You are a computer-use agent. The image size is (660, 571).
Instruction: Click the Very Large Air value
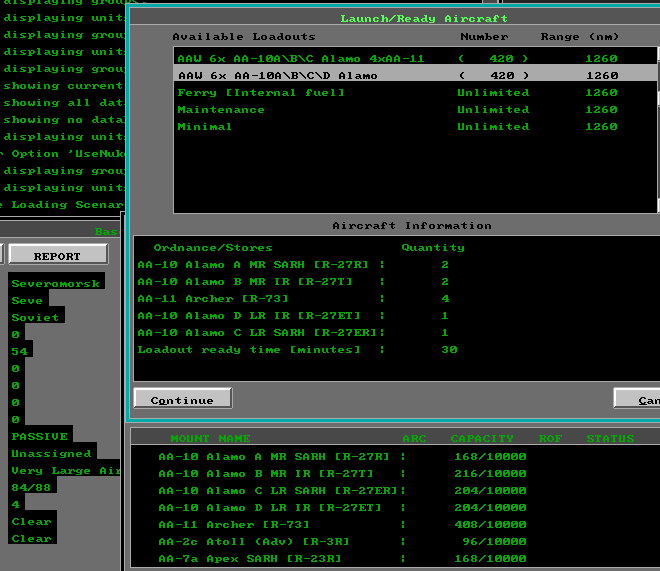(64, 468)
